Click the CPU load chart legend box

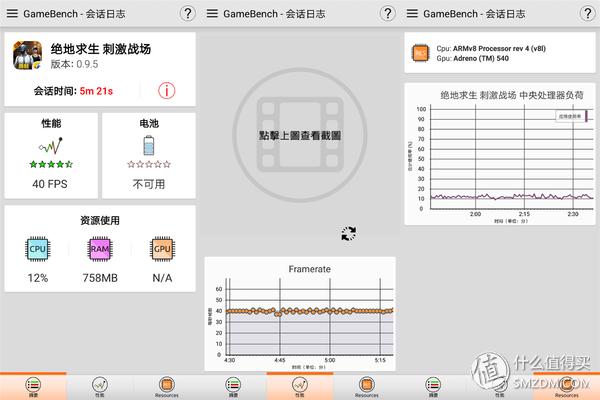[572, 116]
